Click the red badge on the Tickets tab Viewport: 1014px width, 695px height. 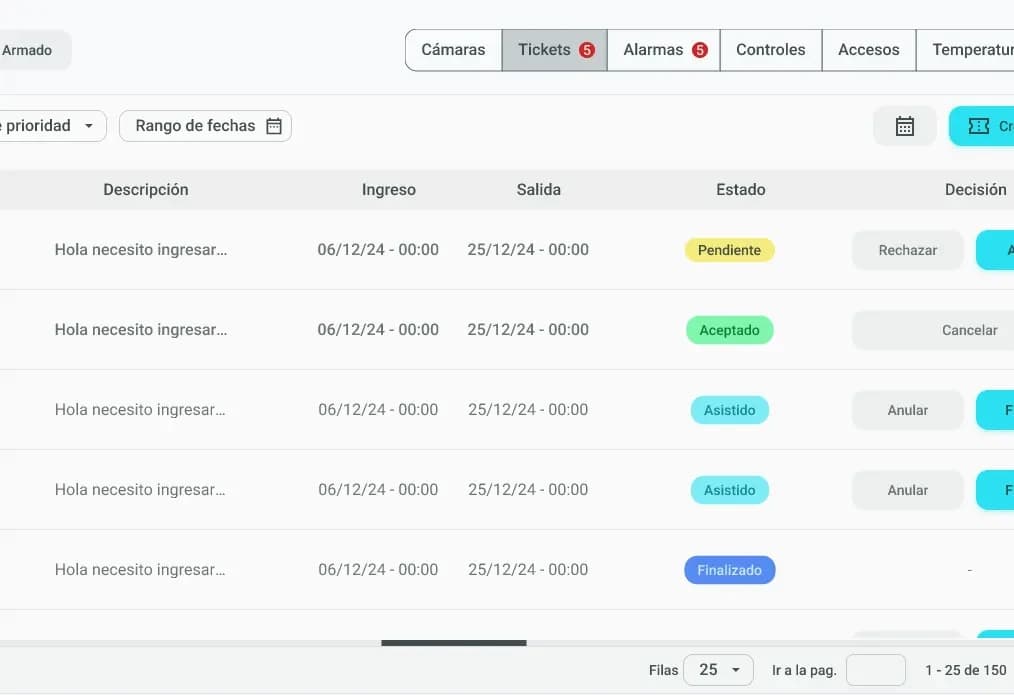point(587,48)
